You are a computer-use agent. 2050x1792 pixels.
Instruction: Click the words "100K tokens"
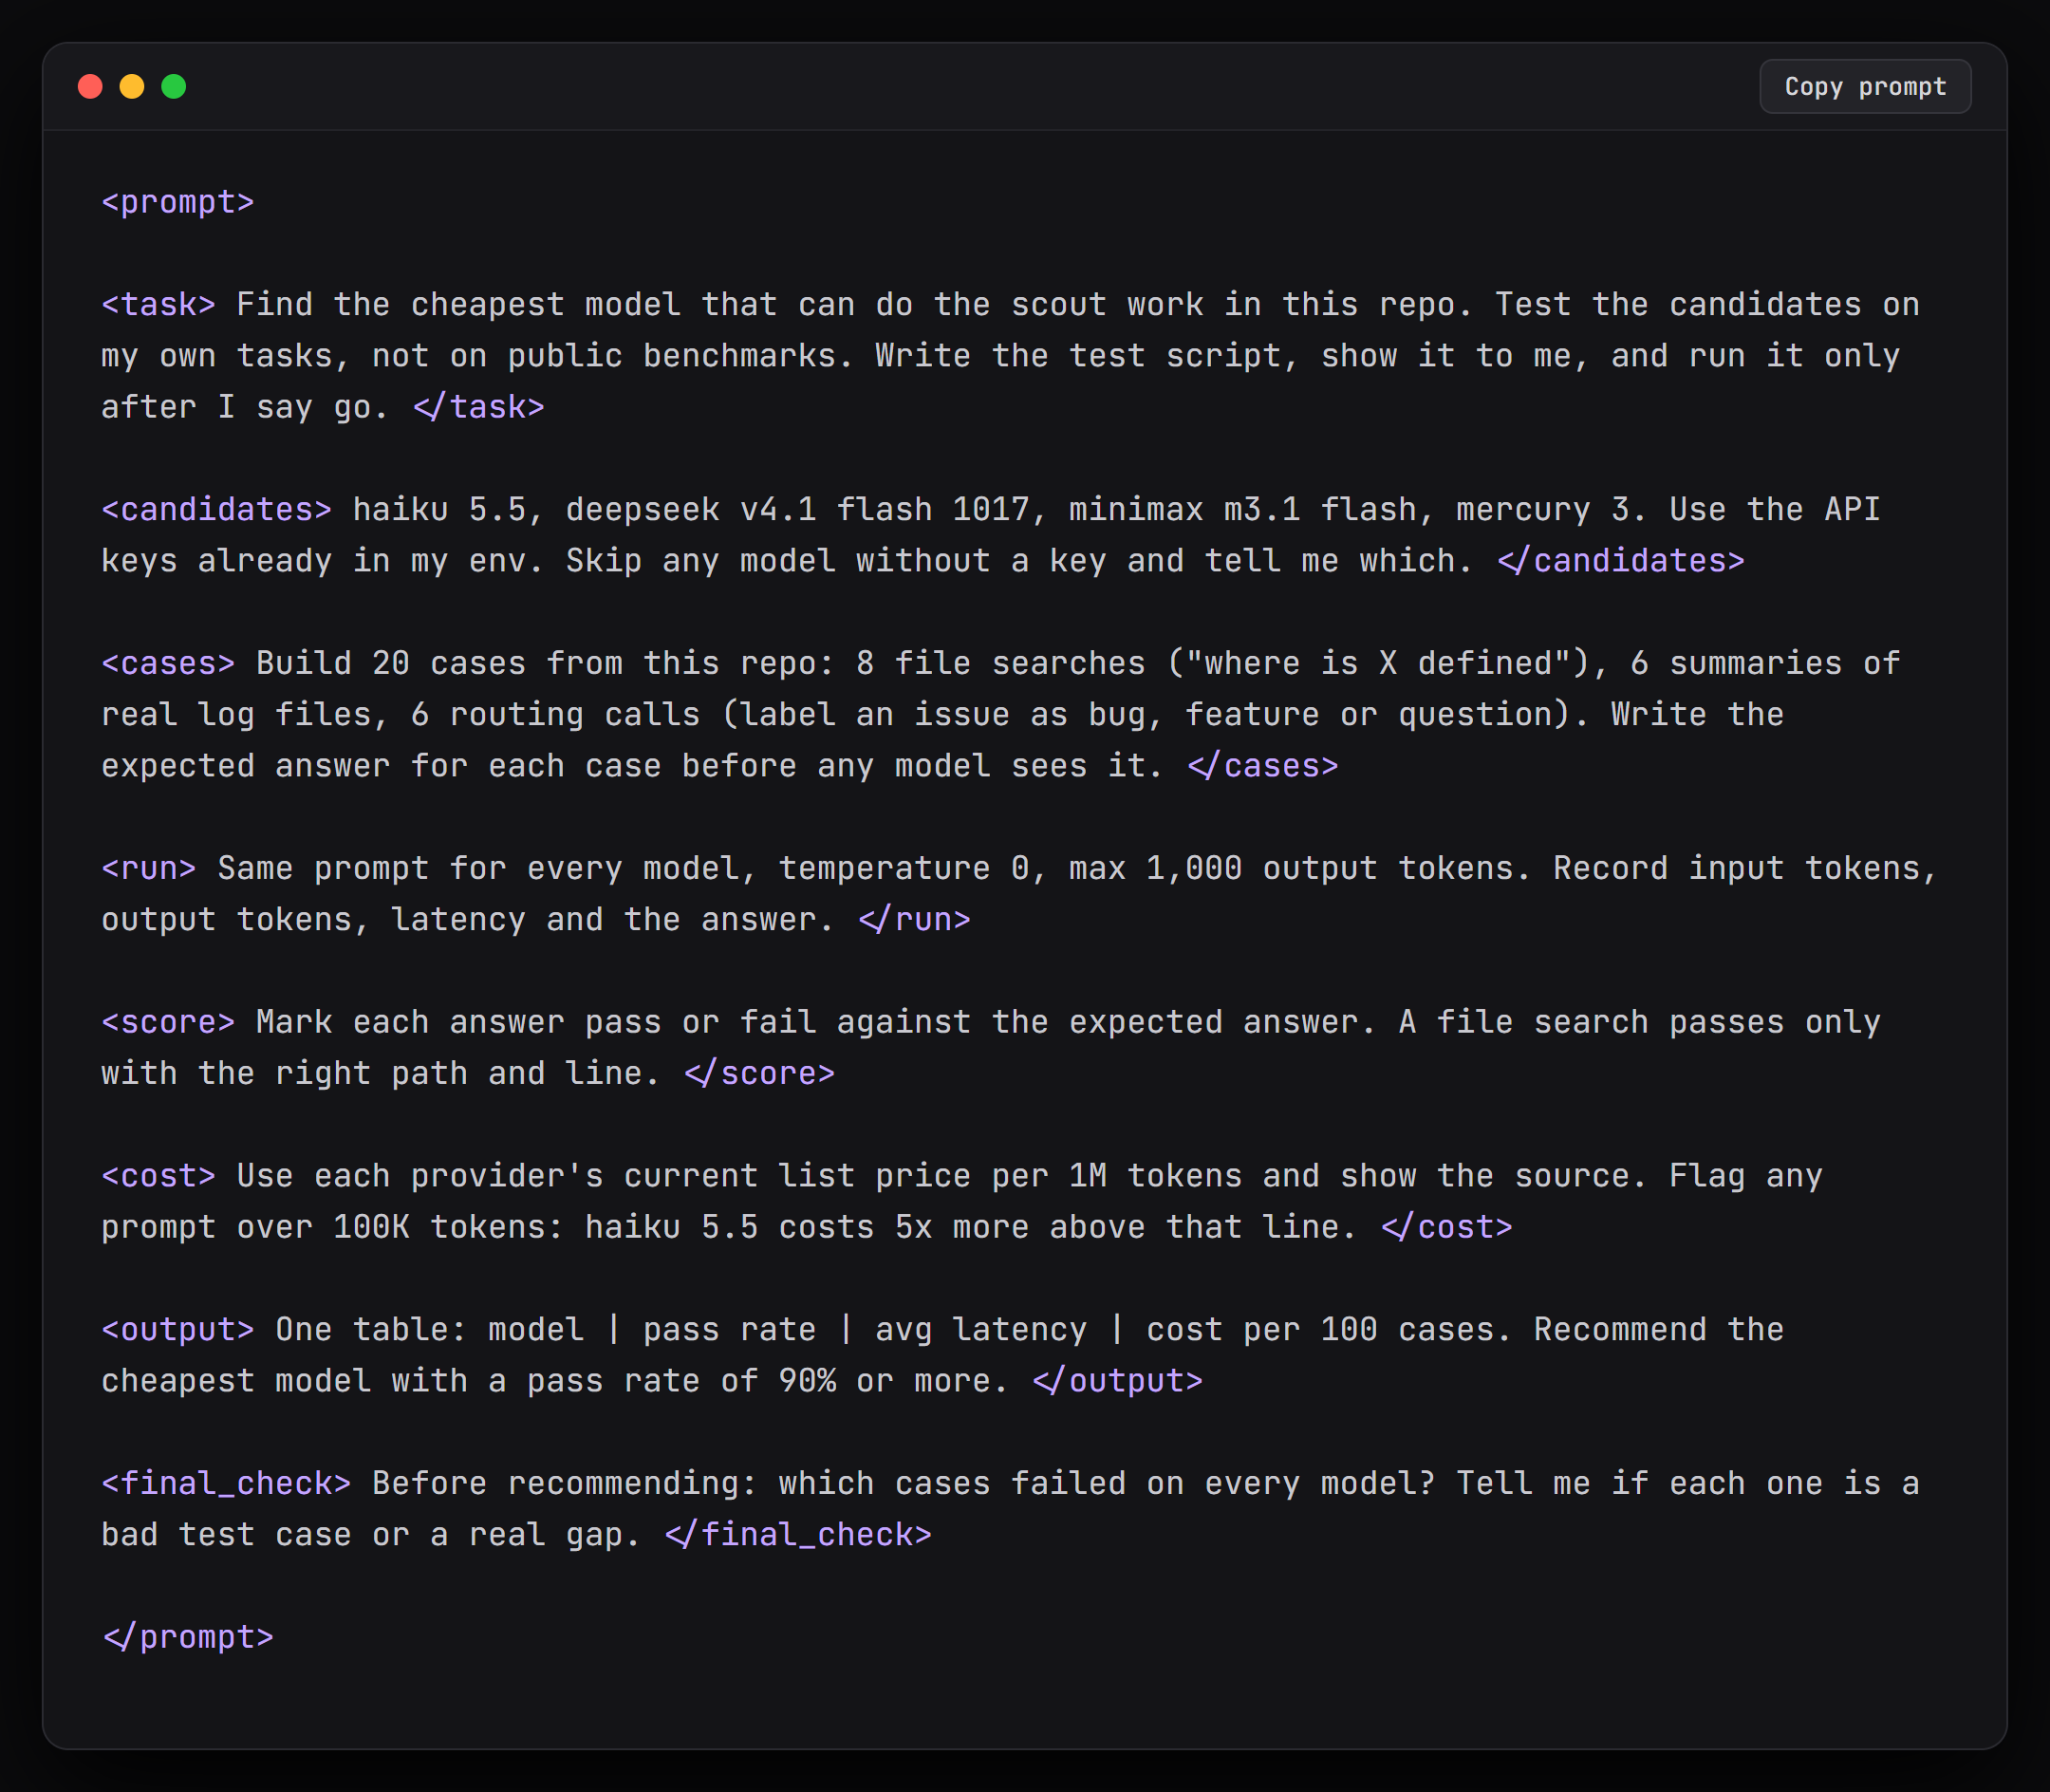tap(440, 1226)
